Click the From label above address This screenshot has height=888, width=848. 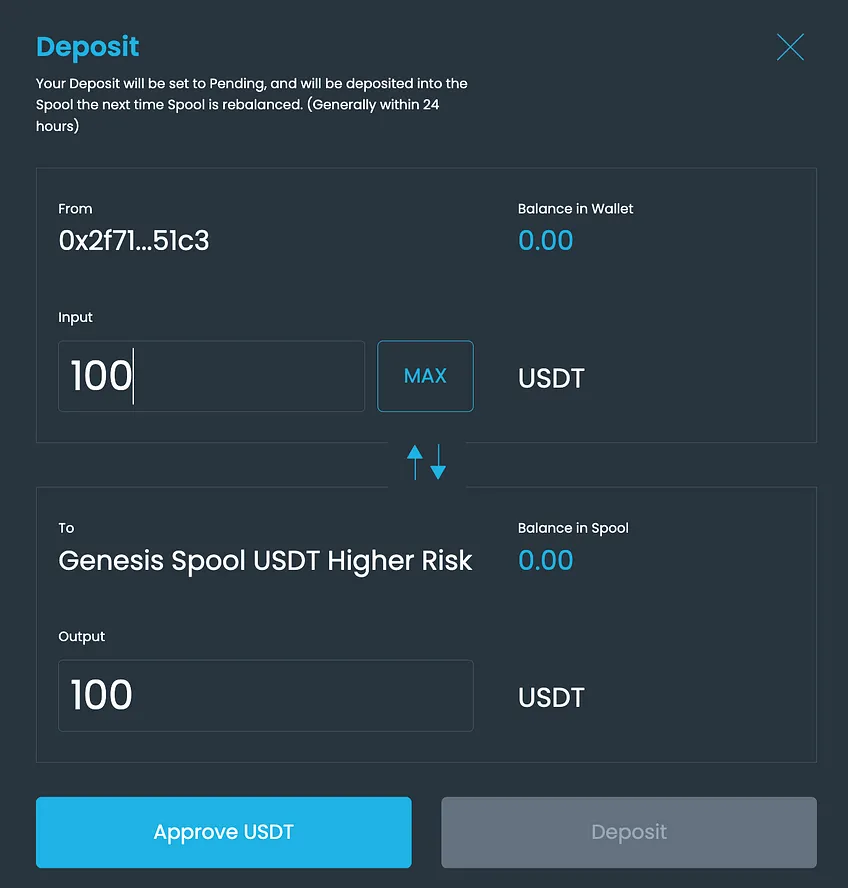pos(75,209)
